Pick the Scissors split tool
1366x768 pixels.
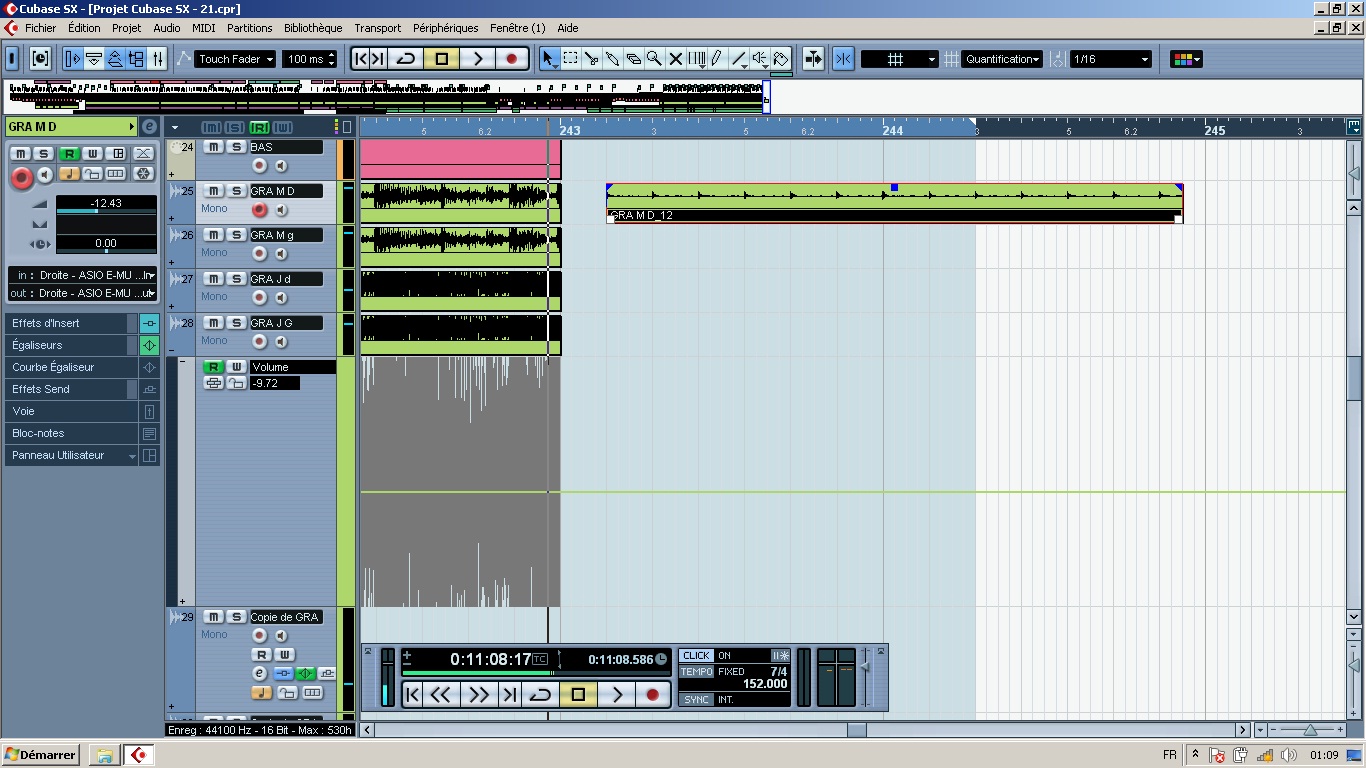(x=591, y=59)
